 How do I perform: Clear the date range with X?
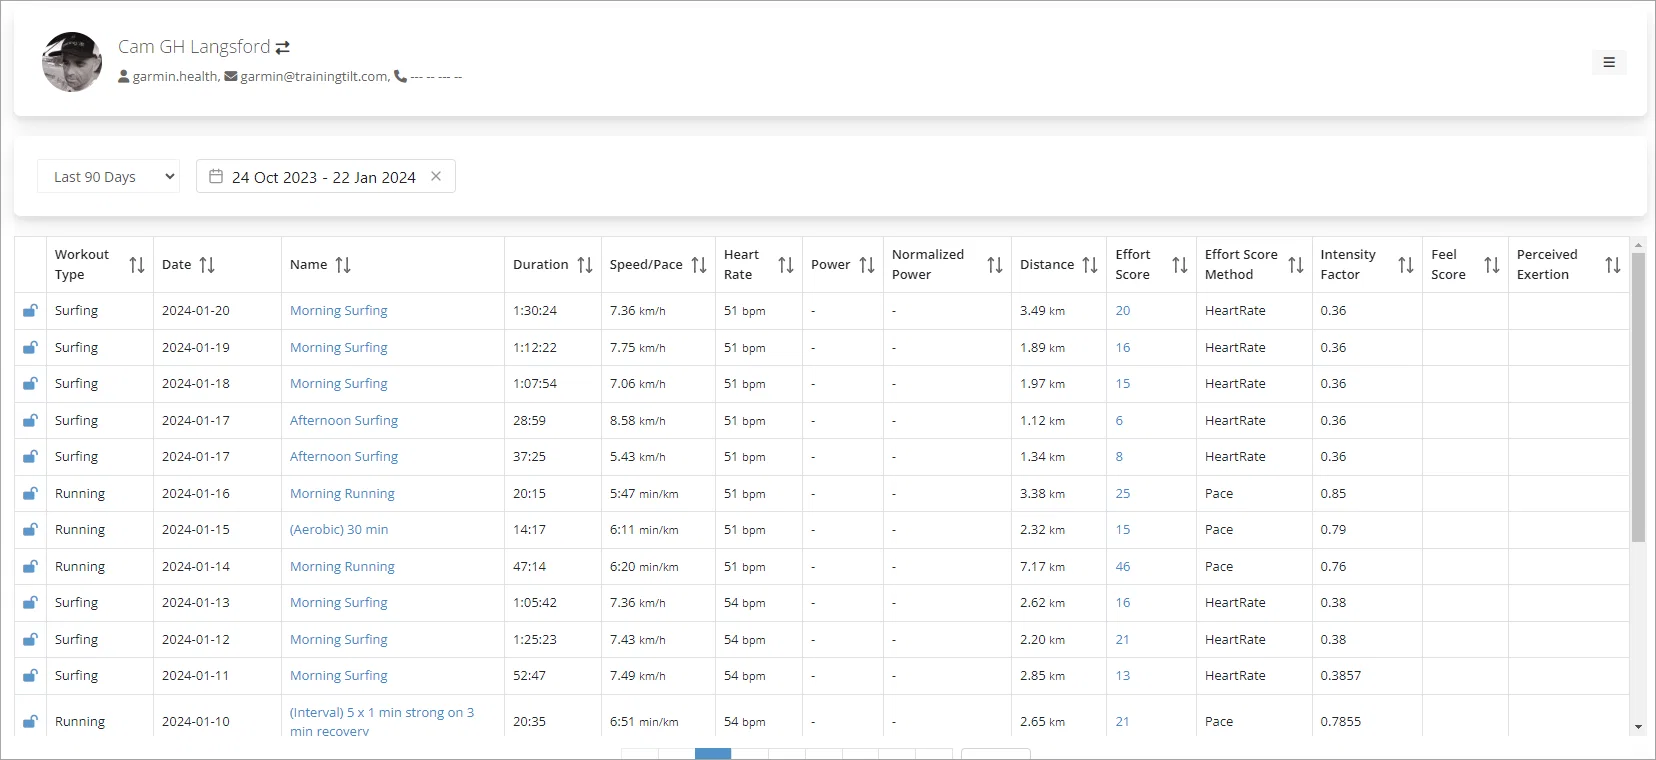(x=436, y=176)
